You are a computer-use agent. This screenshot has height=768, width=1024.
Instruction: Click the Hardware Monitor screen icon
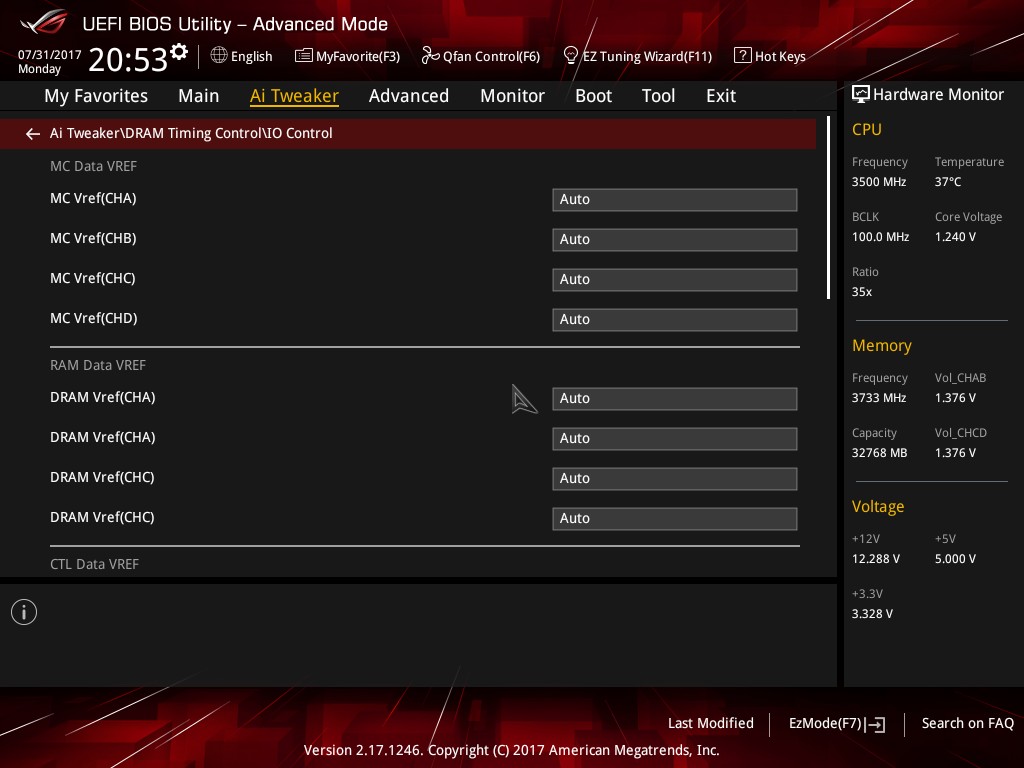pos(861,95)
